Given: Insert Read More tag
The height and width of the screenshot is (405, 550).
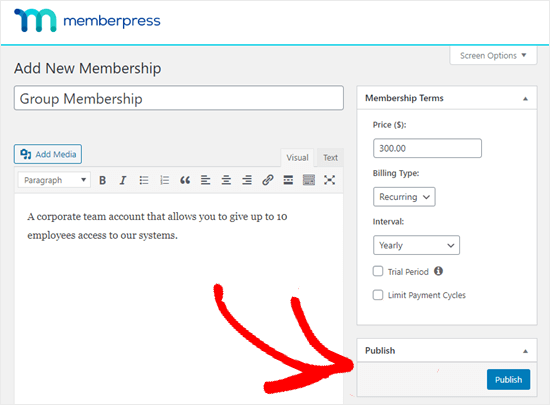Looking at the screenshot, I should (288, 180).
